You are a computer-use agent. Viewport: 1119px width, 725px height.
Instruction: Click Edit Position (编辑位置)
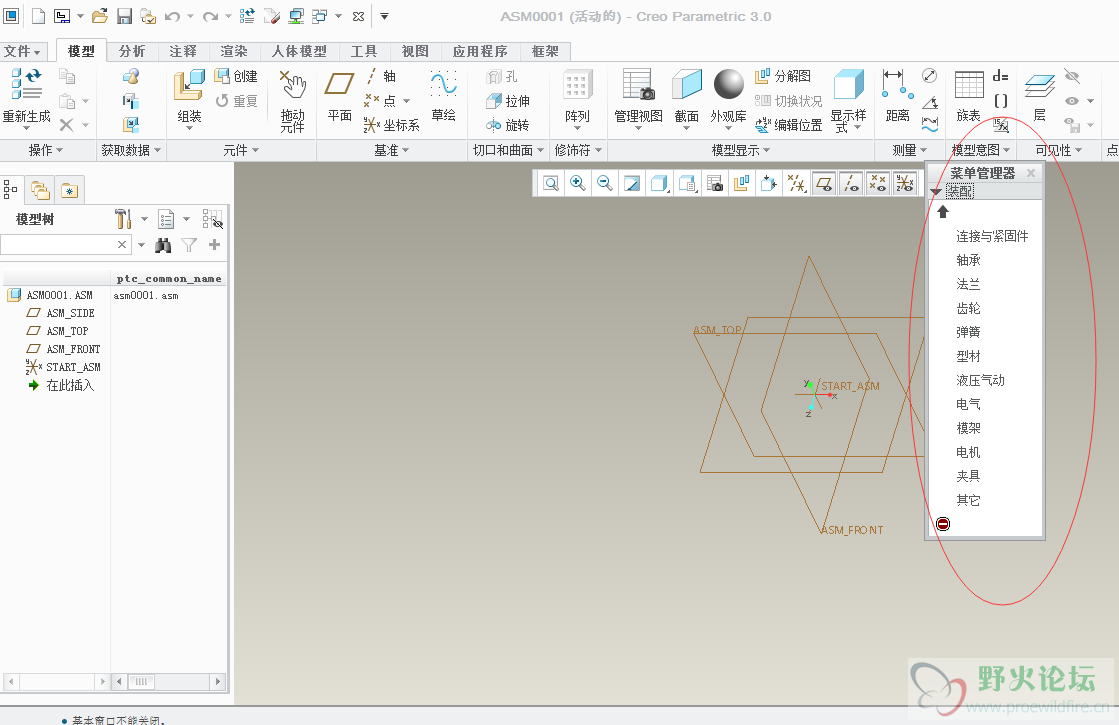(x=789, y=125)
